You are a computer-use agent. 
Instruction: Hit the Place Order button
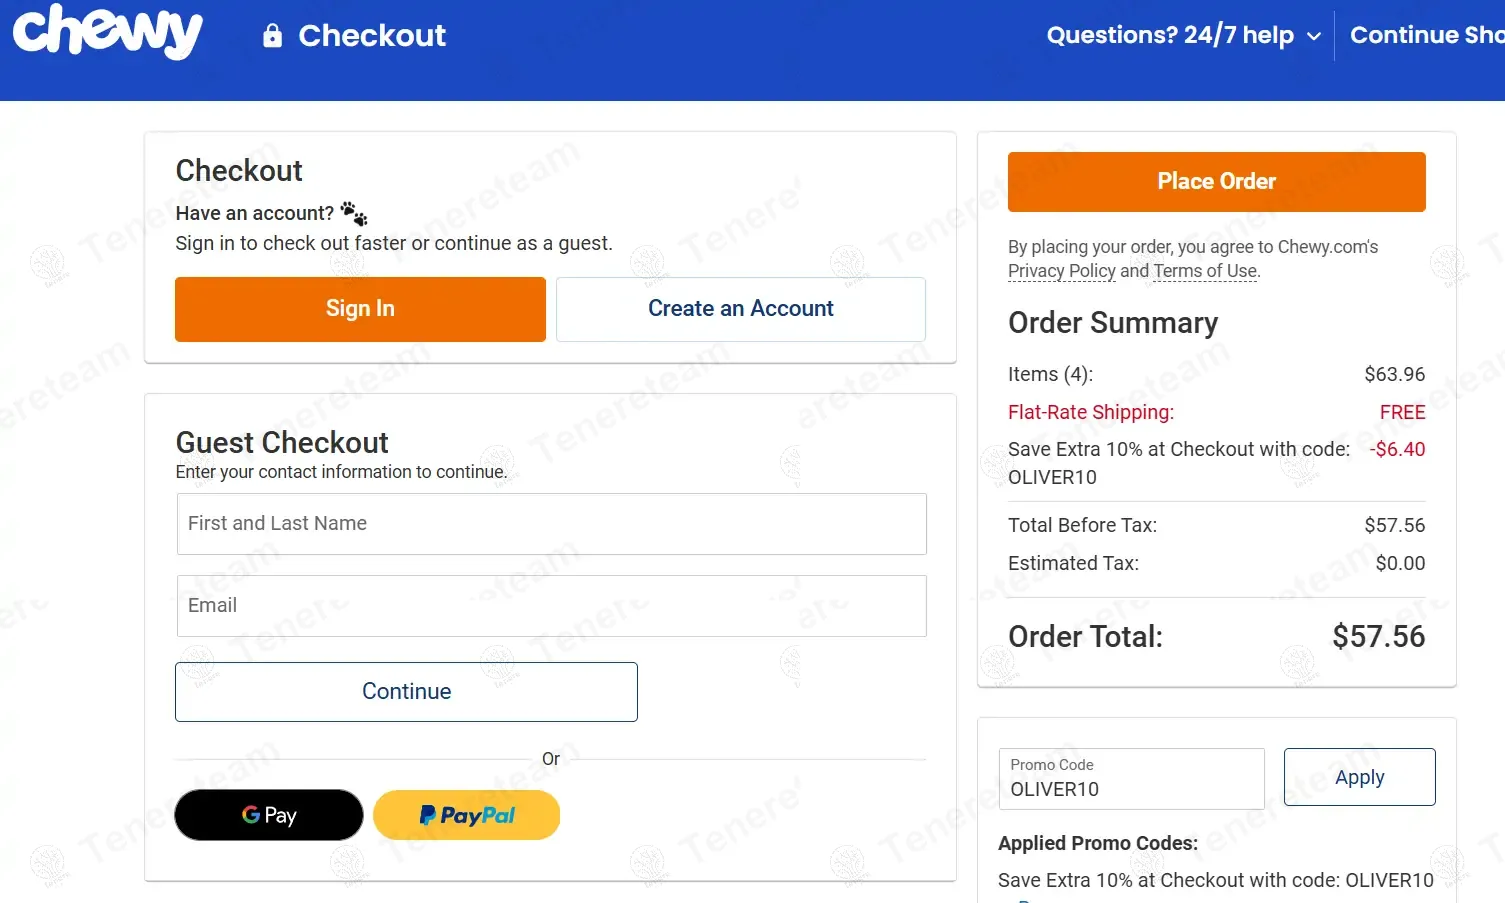pos(1216,182)
